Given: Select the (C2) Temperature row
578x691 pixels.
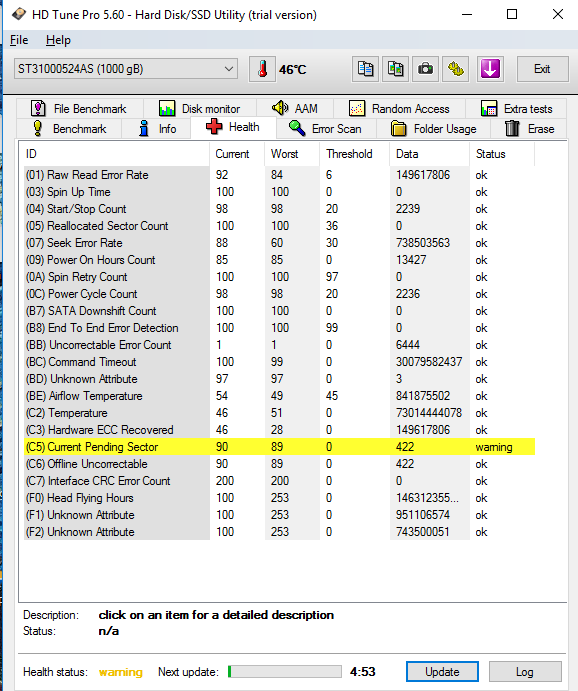Looking at the screenshot, I should tap(279, 413).
